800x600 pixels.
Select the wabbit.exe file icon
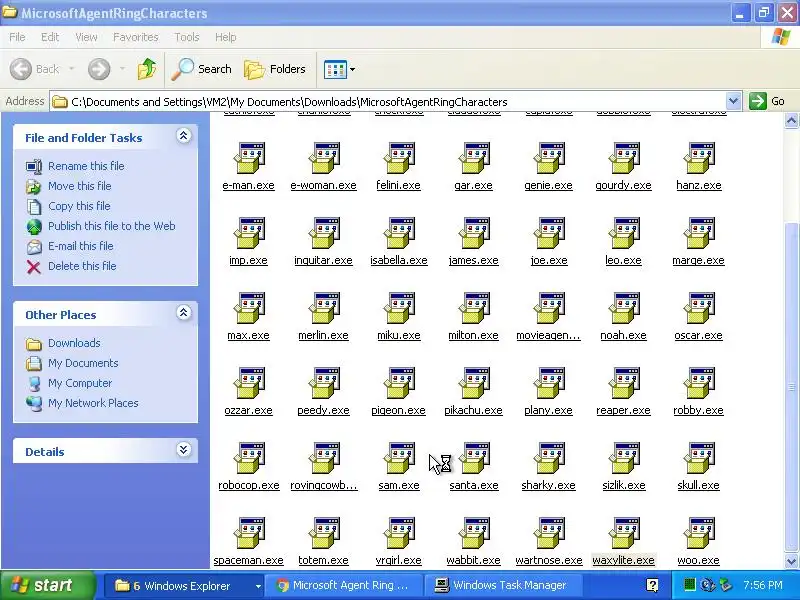point(474,534)
